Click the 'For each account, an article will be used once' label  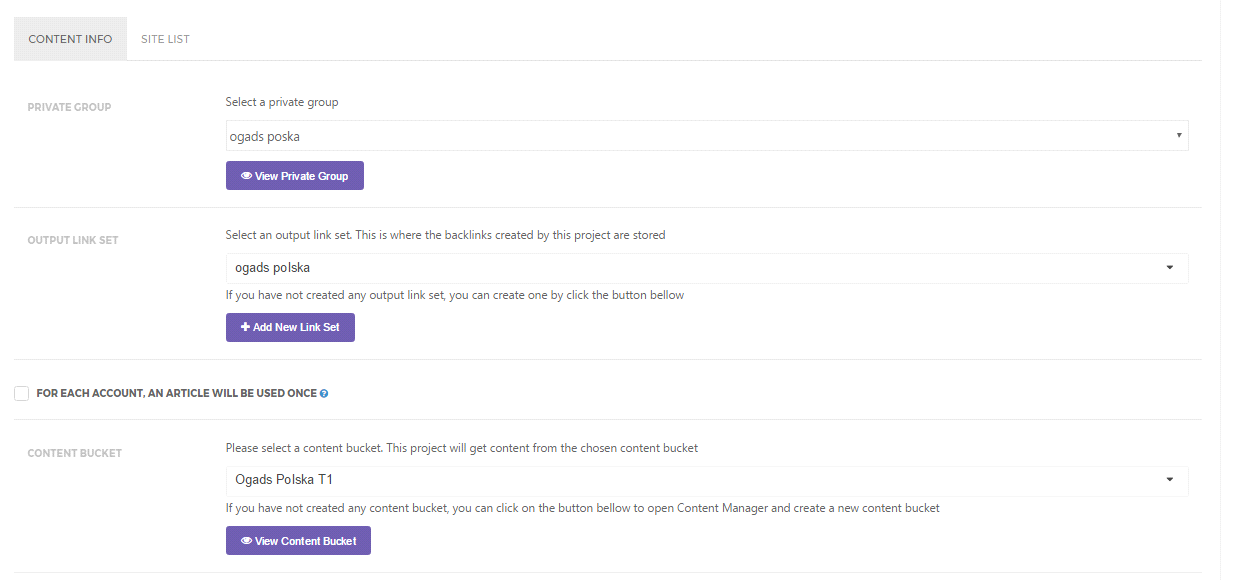176,394
